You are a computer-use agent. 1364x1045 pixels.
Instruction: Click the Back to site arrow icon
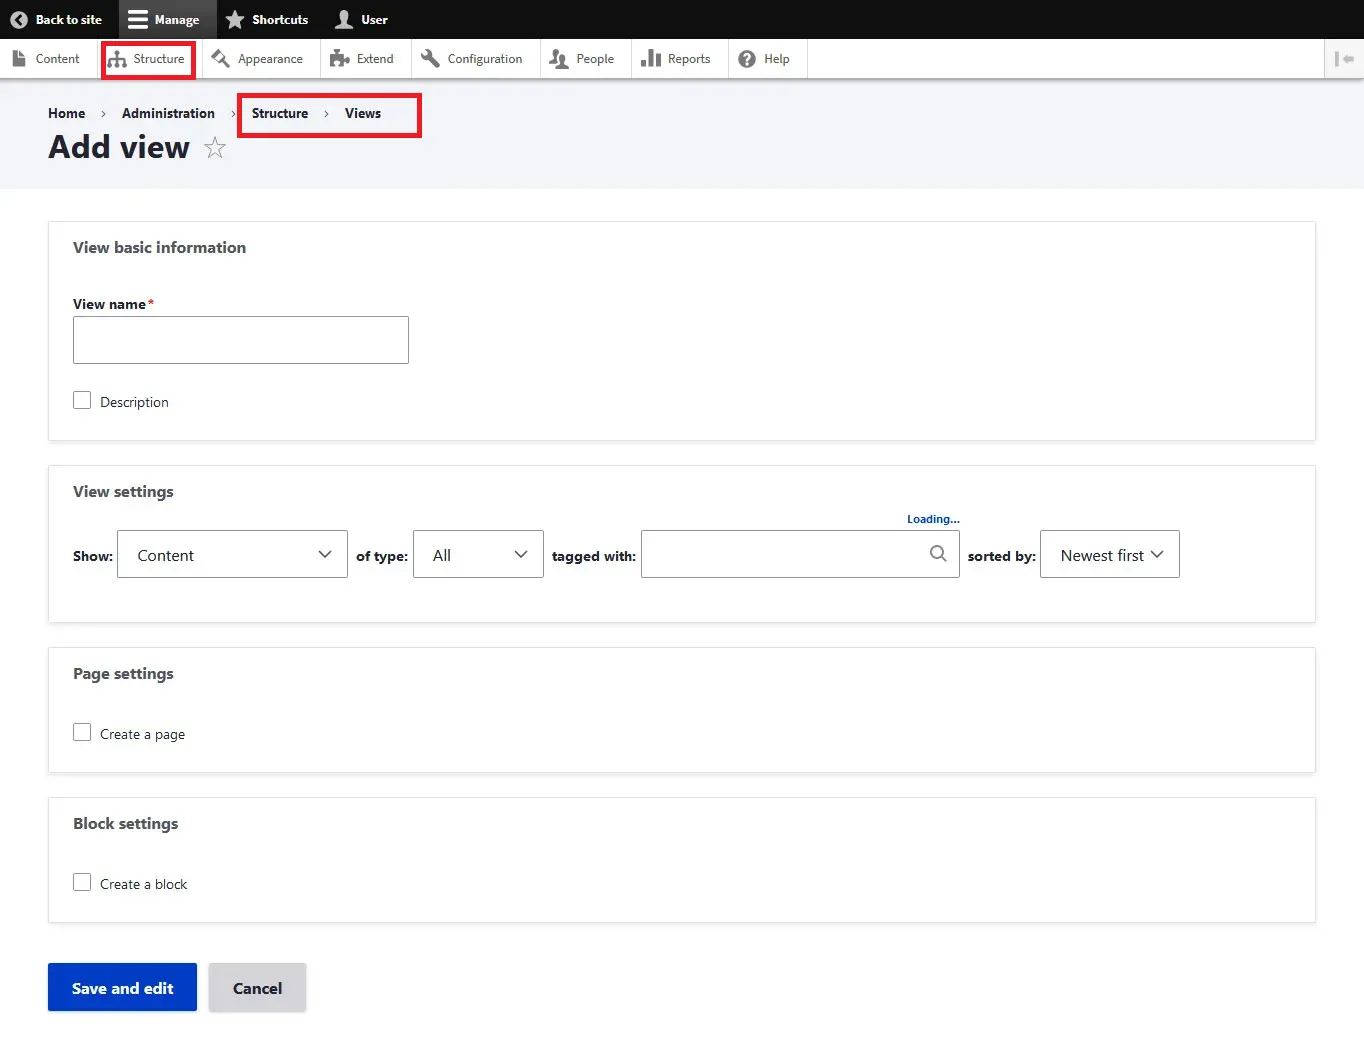(x=19, y=19)
